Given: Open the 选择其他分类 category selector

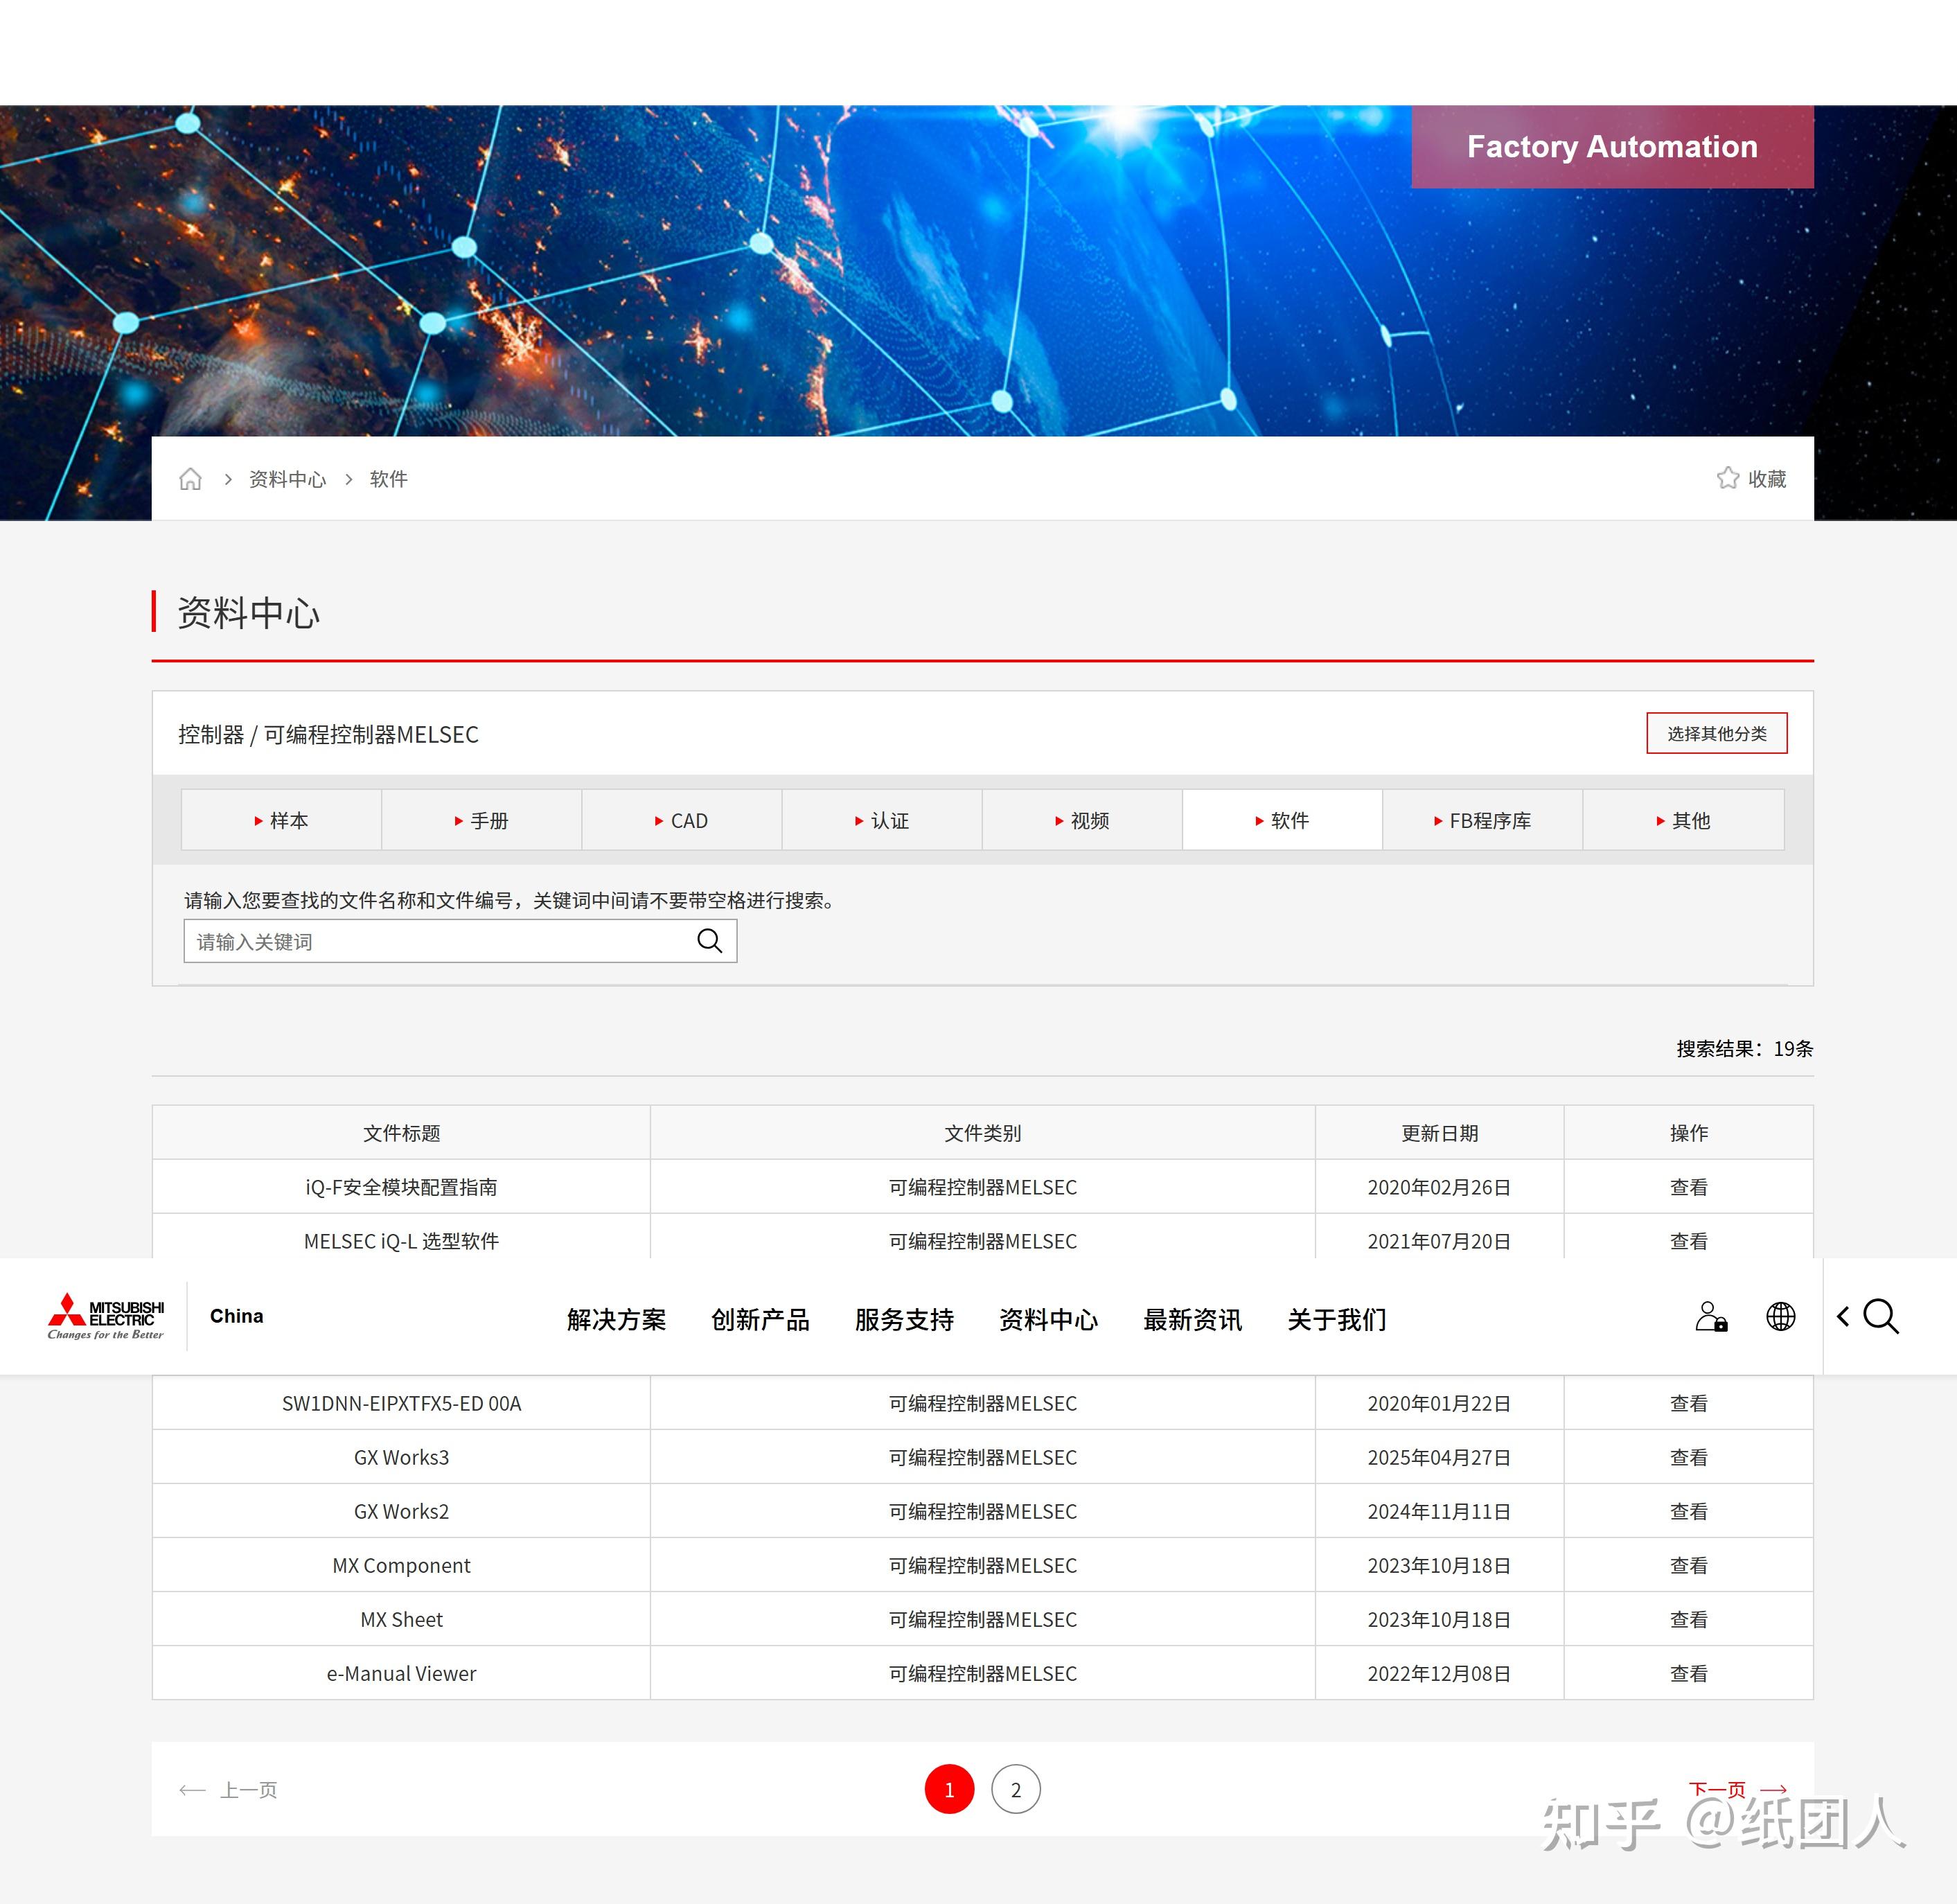Looking at the screenshot, I should 1717,733.
